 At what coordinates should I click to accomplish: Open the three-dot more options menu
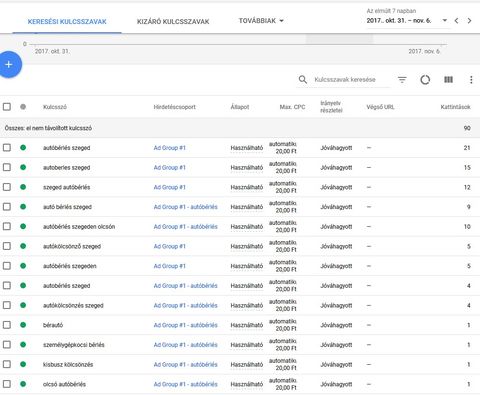471,80
